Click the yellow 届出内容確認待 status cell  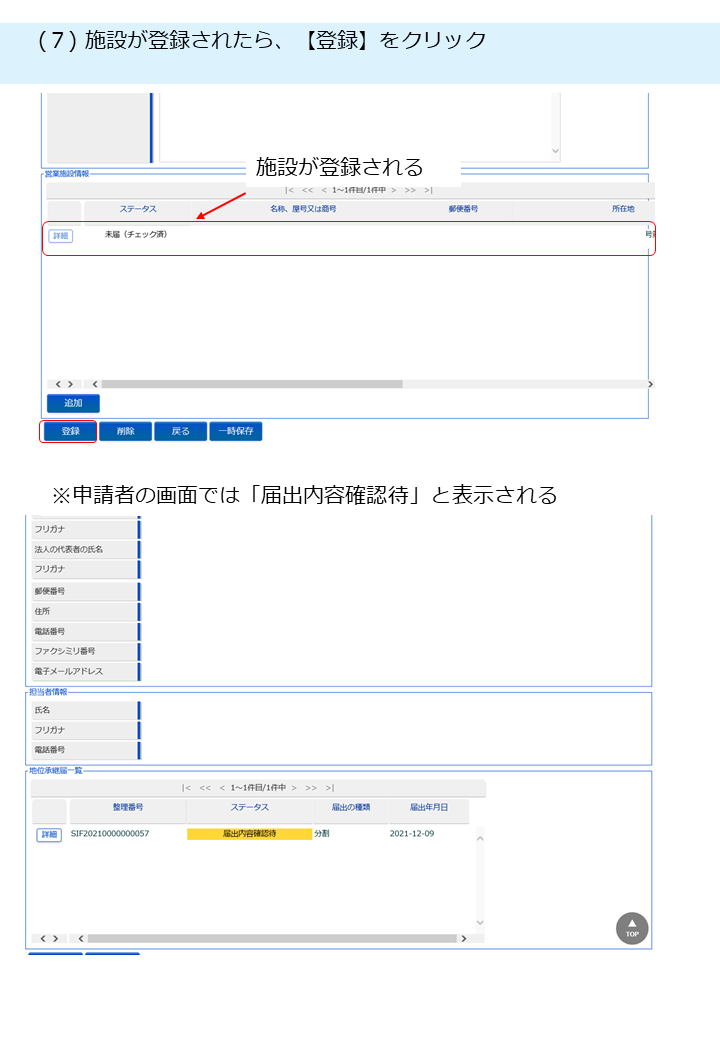[x=249, y=834]
